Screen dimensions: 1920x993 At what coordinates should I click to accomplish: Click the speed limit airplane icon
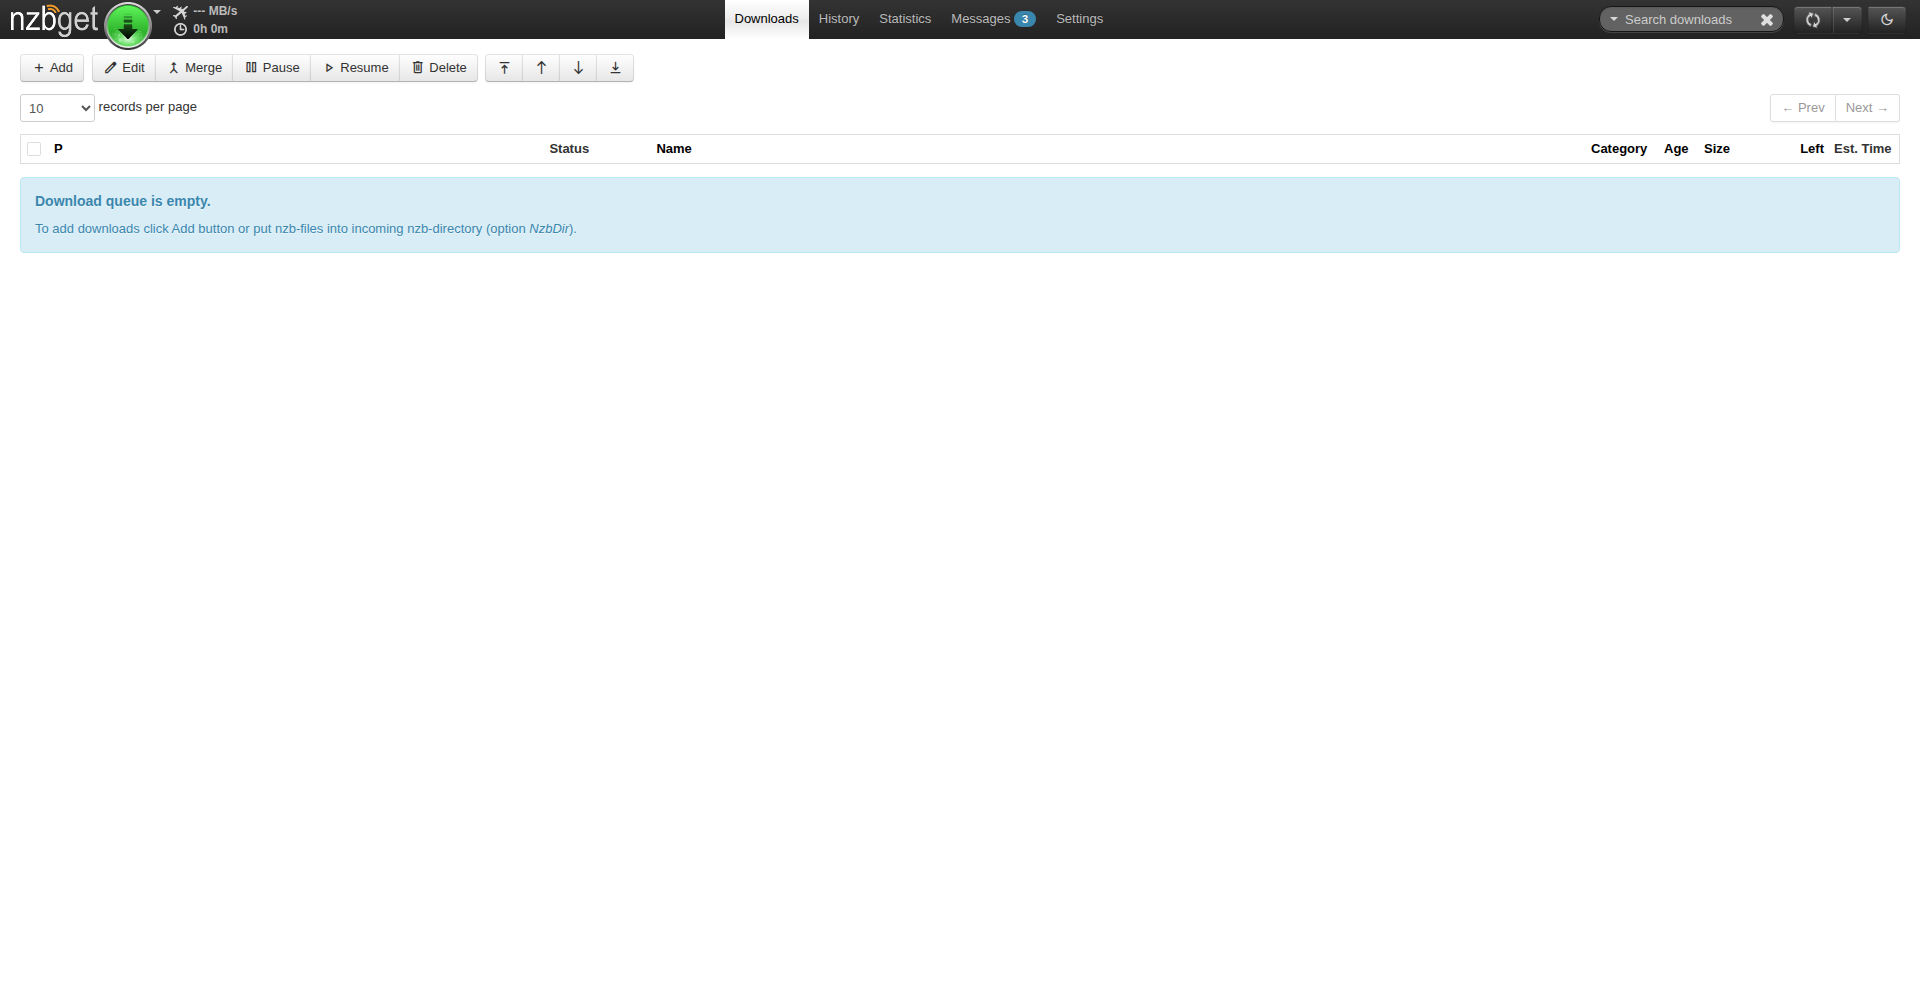tap(179, 11)
